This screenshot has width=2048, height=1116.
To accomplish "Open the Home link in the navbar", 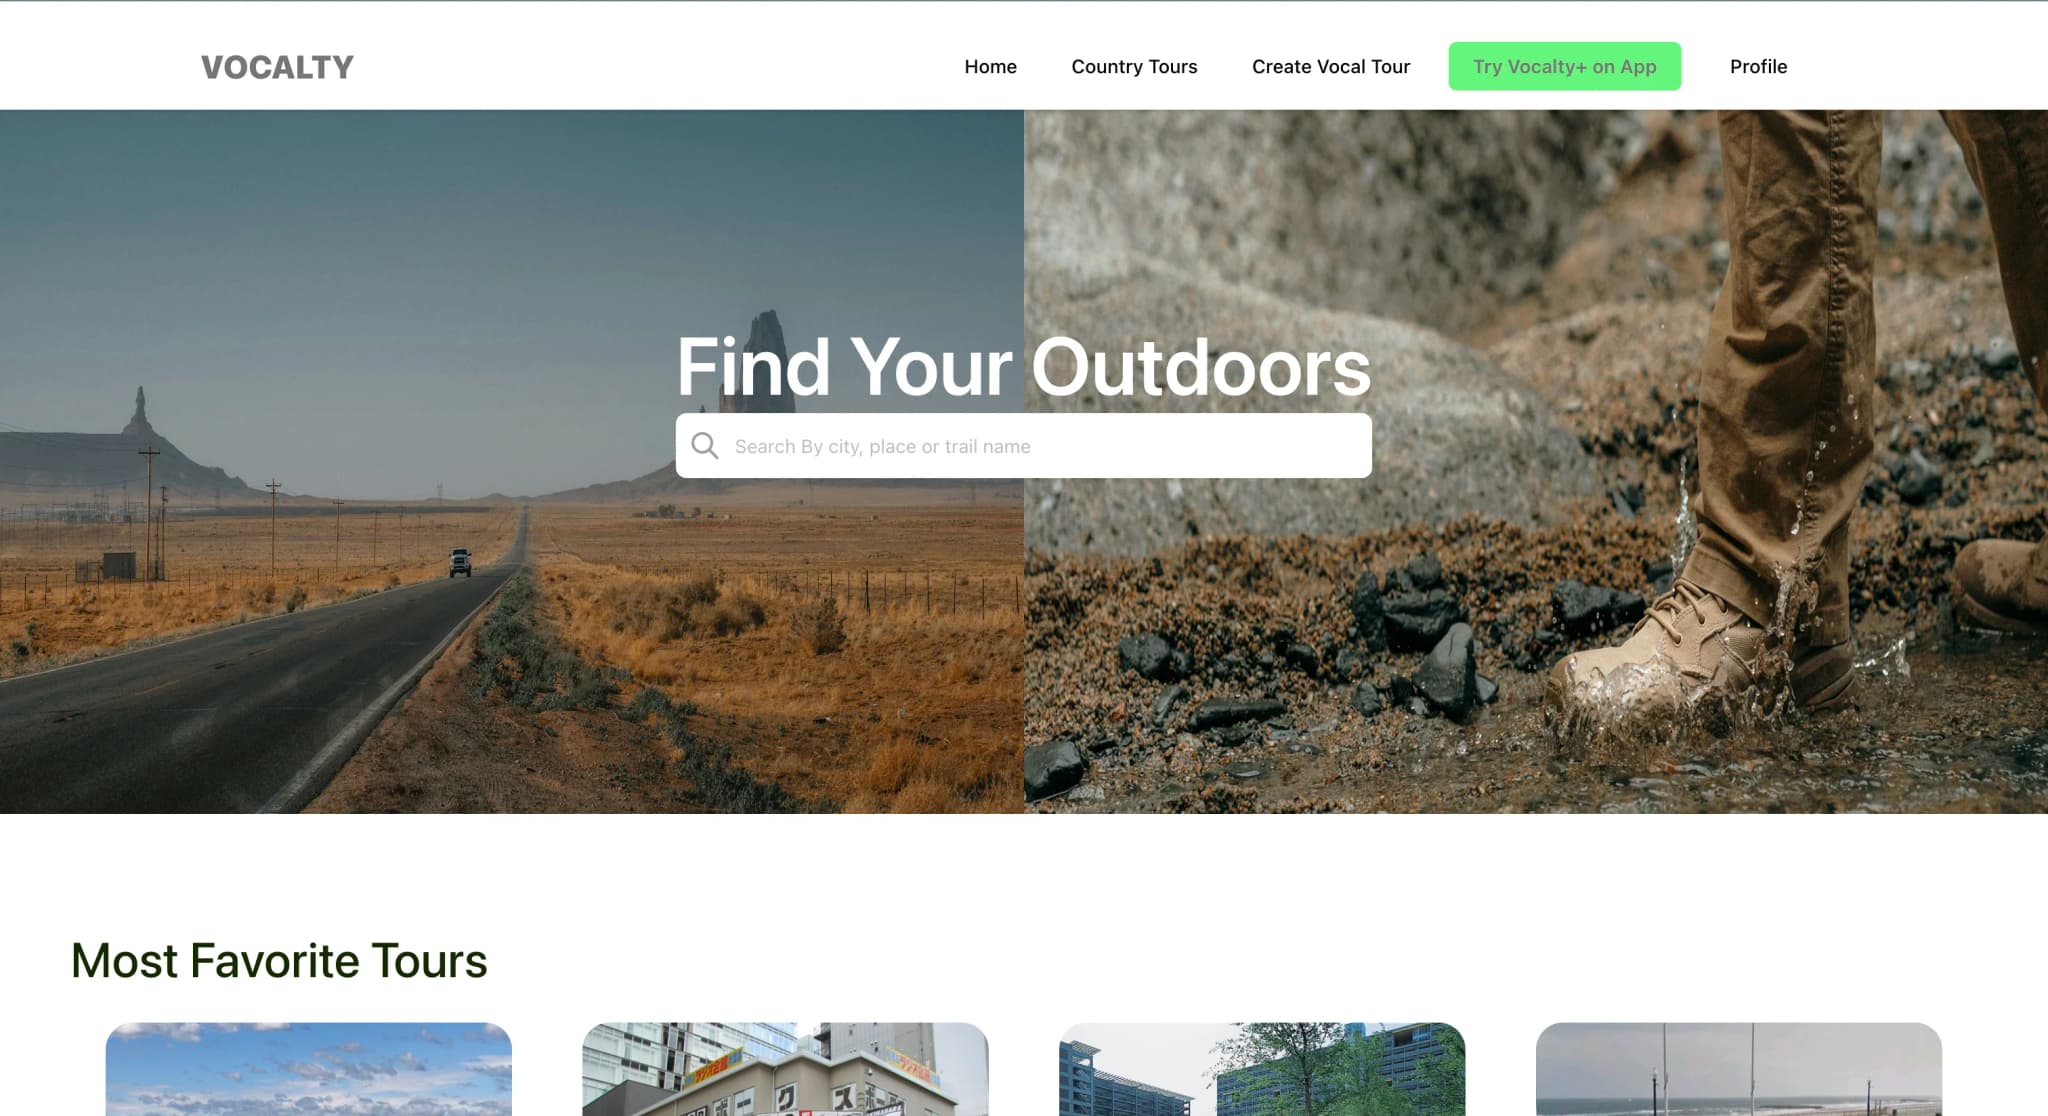I will click(x=990, y=67).
